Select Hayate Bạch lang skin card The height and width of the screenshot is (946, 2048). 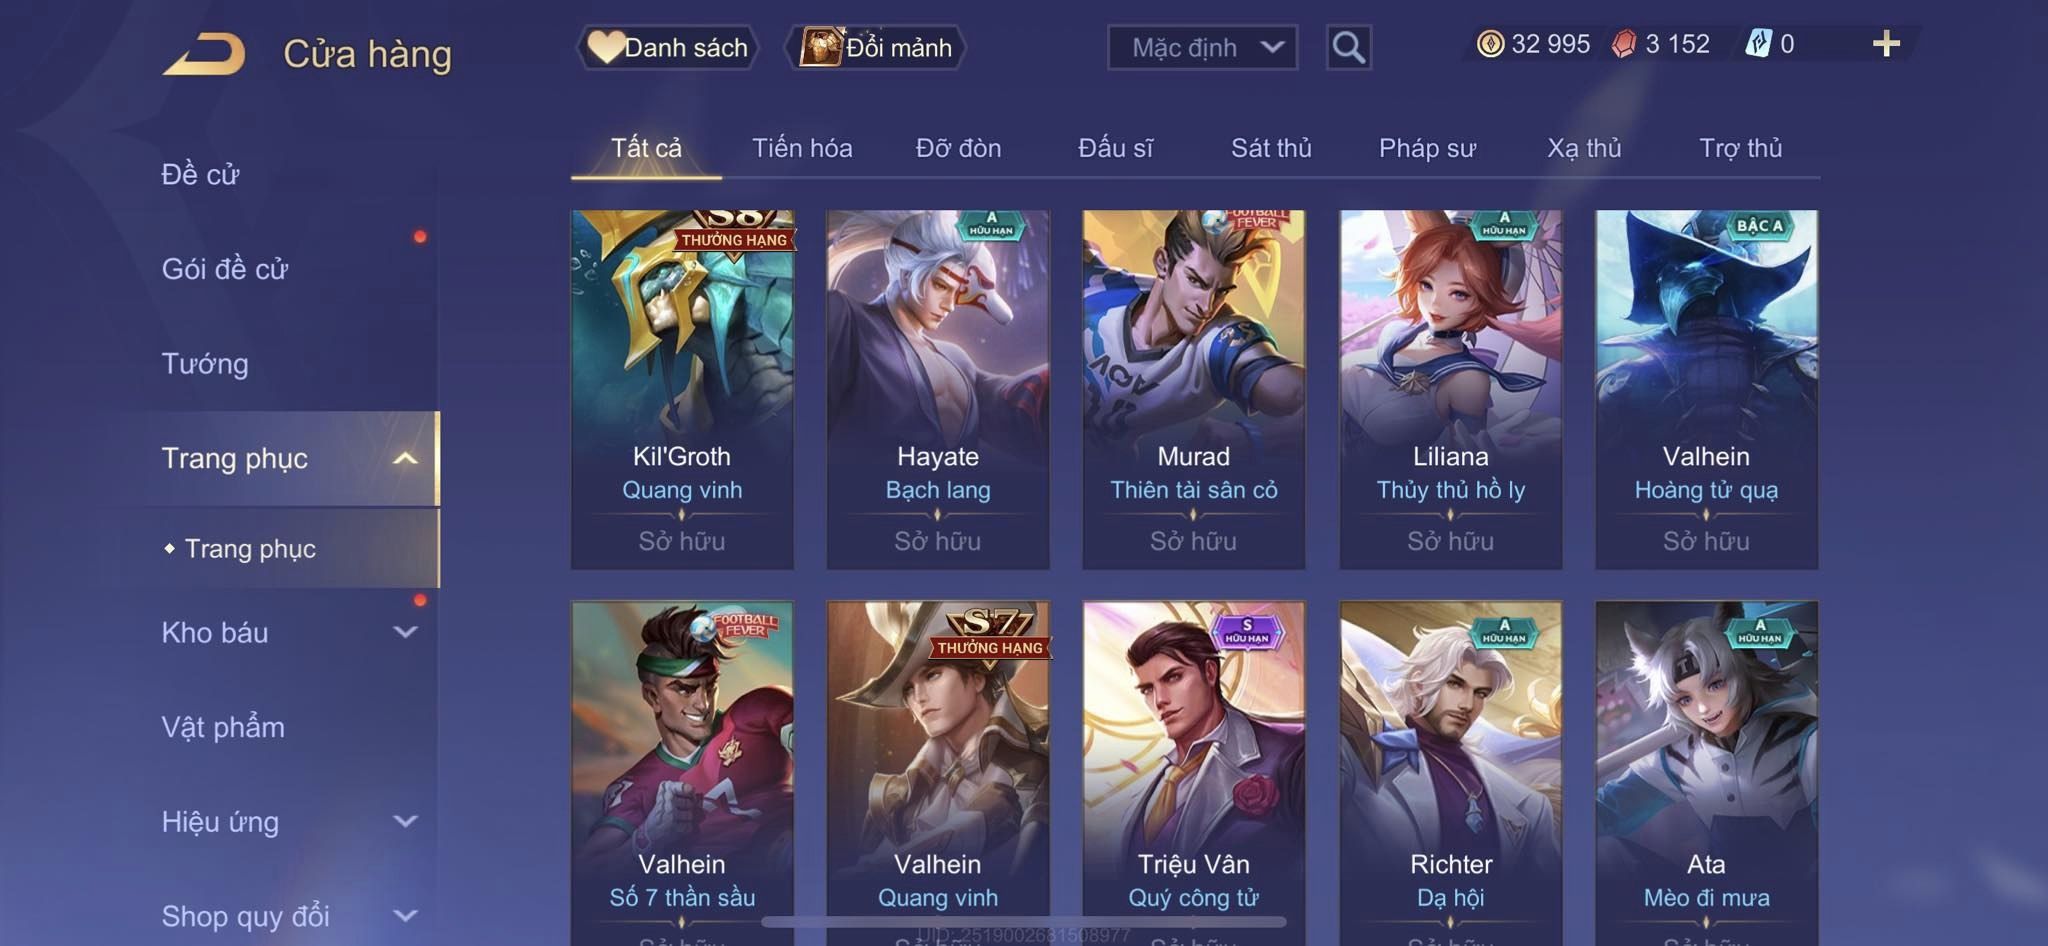point(938,389)
